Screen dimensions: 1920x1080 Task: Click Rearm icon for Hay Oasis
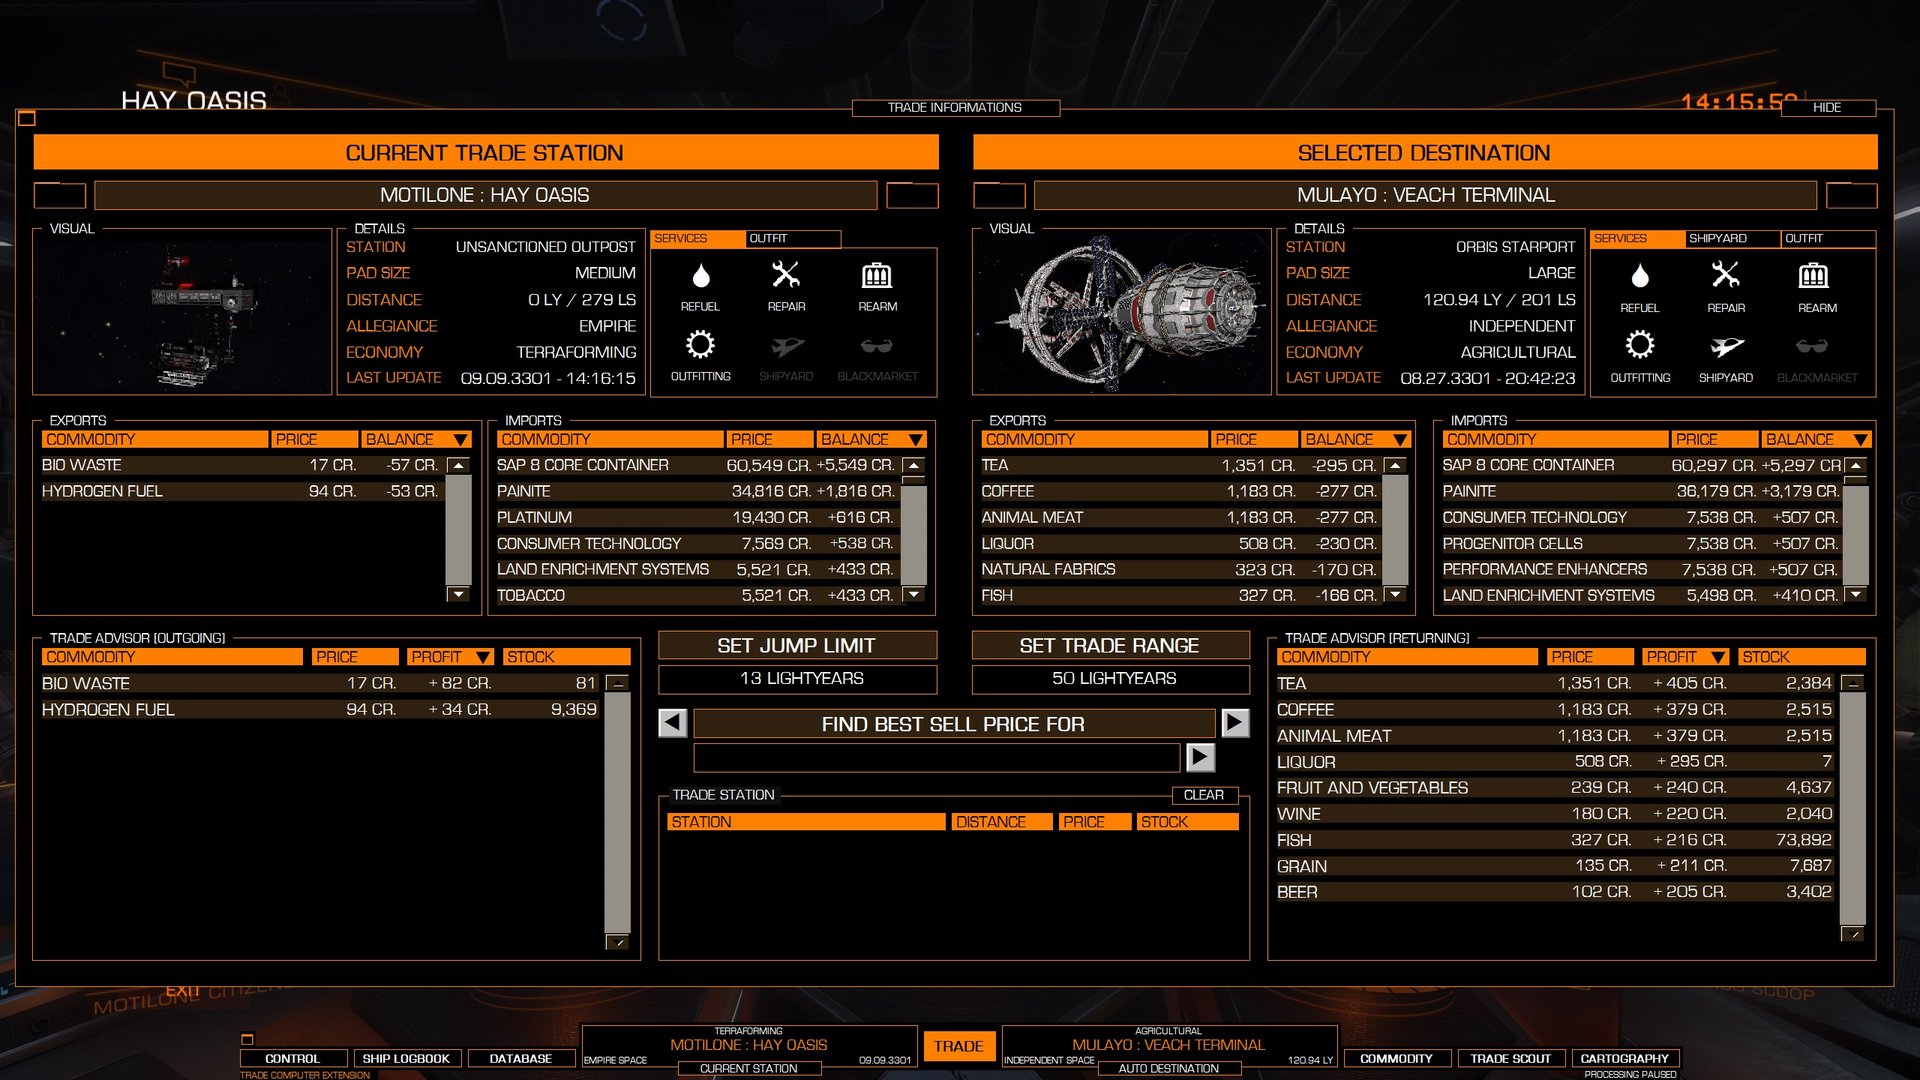click(877, 275)
